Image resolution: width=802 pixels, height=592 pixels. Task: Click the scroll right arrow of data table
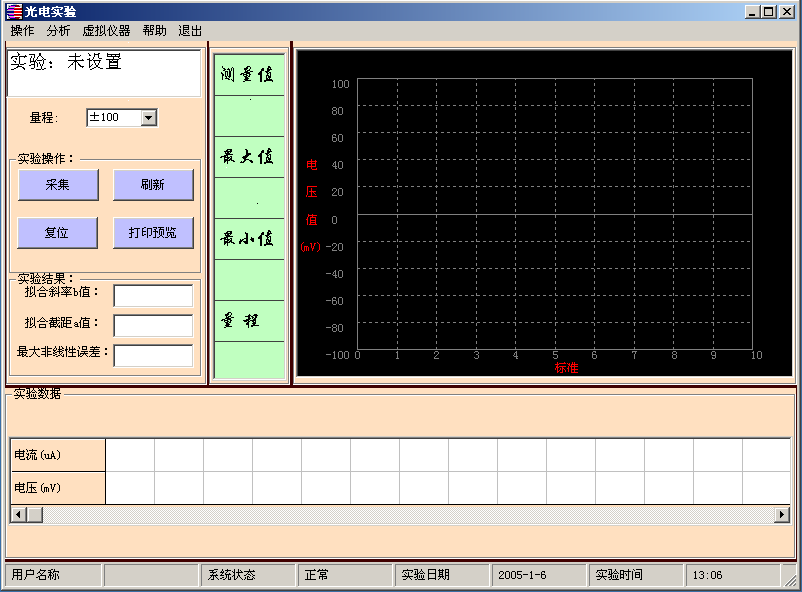[782, 514]
